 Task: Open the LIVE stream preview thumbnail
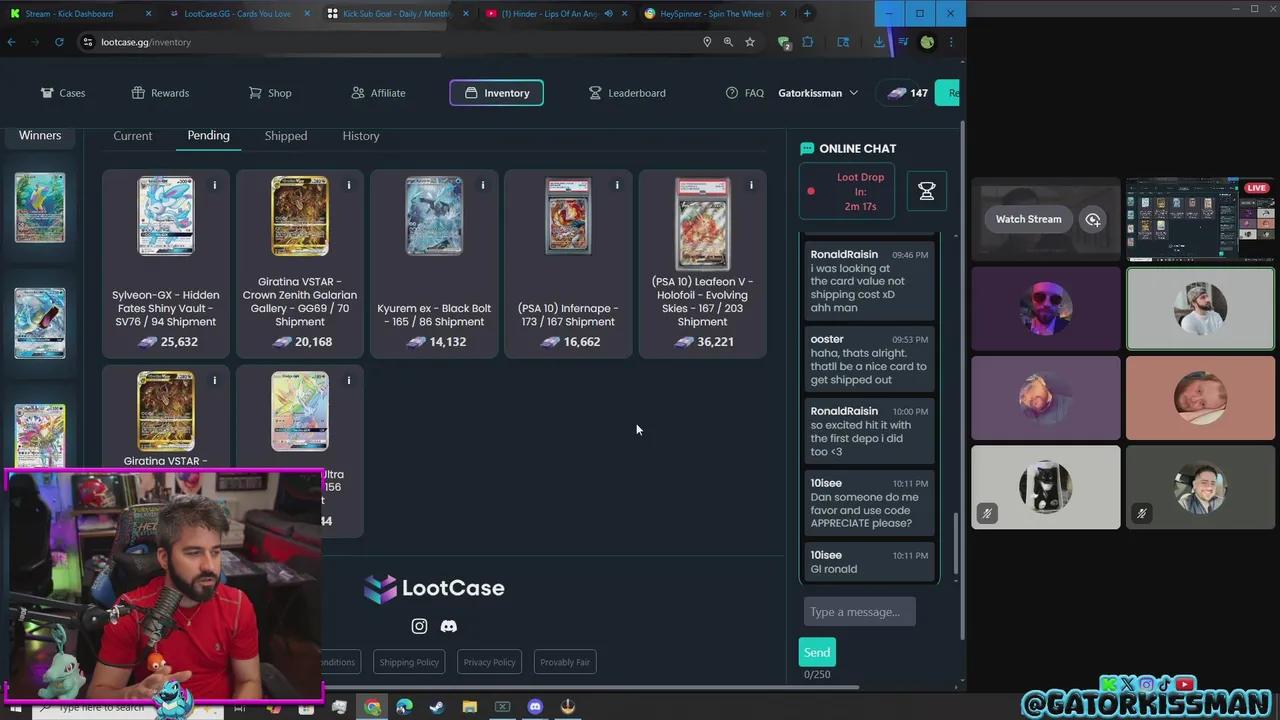[1200, 219]
